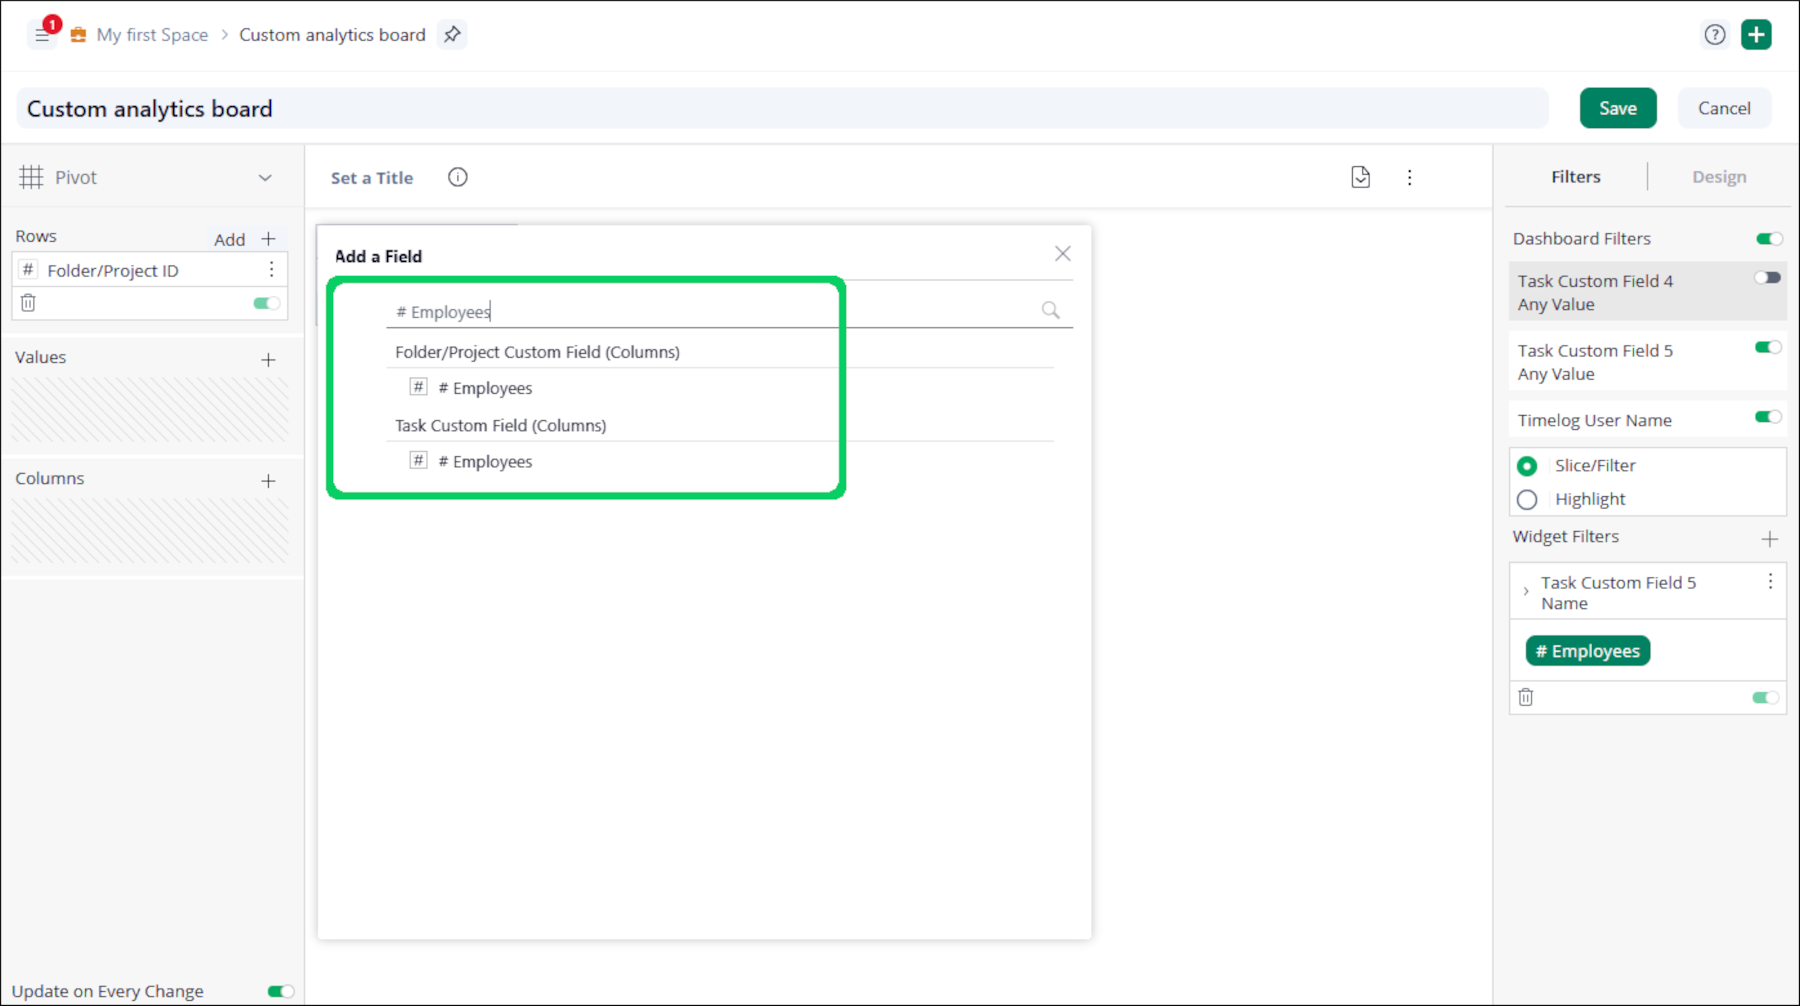Click the widget export document icon

(1360, 177)
